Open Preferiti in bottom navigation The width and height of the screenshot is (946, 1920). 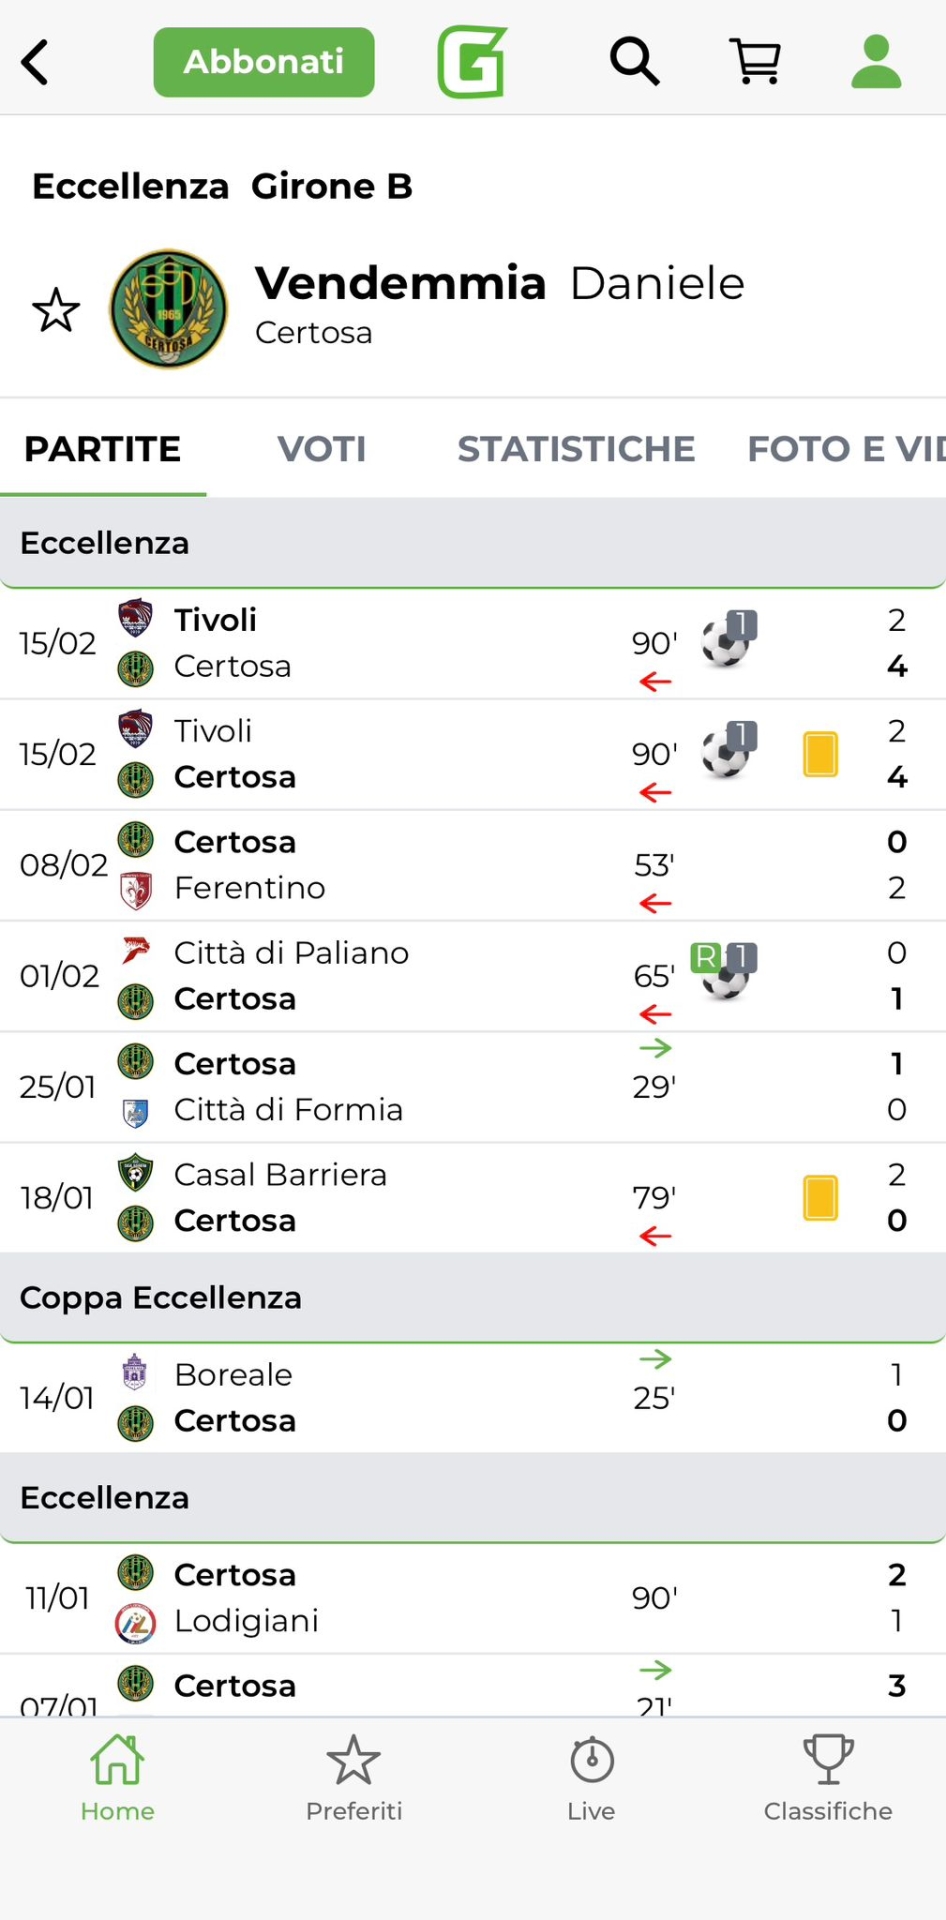[354, 1778]
